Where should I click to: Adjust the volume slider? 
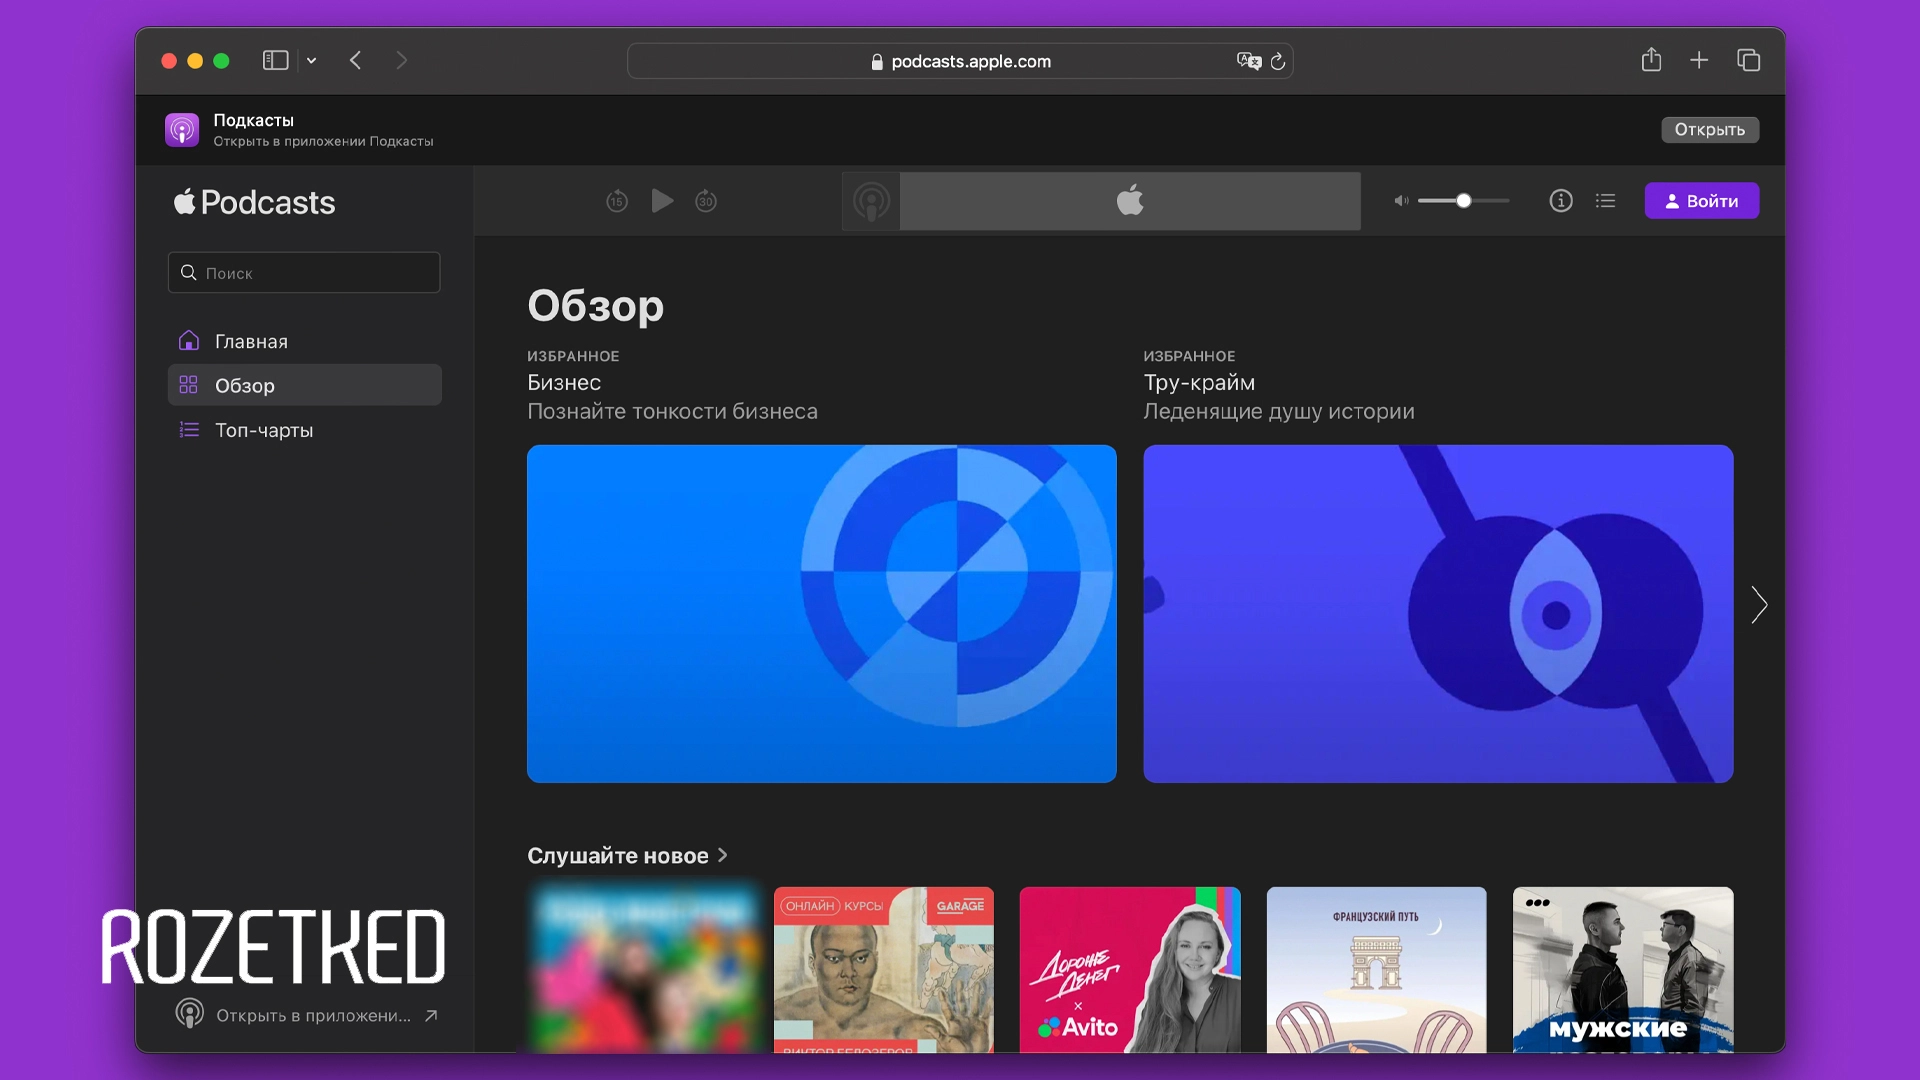click(1464, 201)
